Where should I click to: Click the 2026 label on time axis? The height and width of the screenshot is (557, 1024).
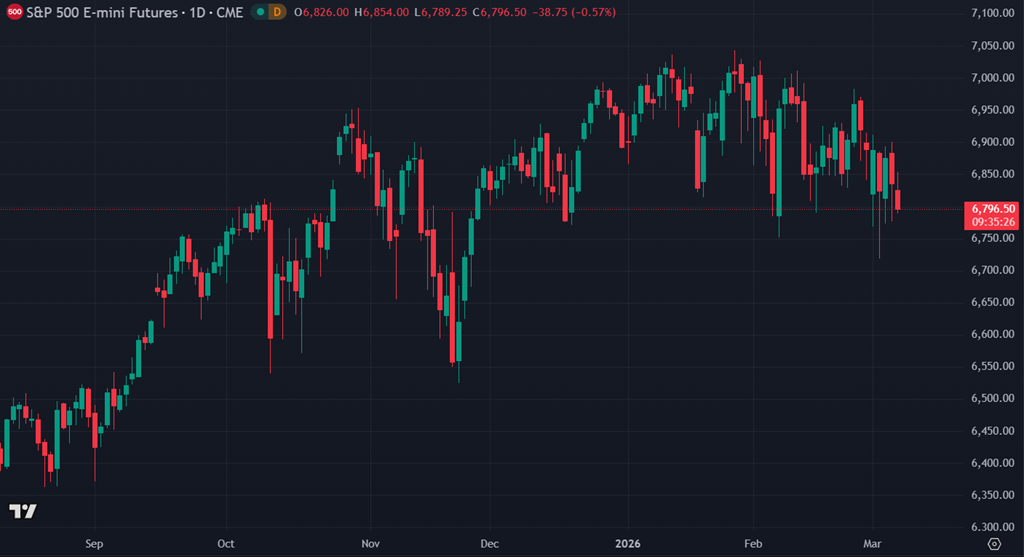tap(628, 544)
